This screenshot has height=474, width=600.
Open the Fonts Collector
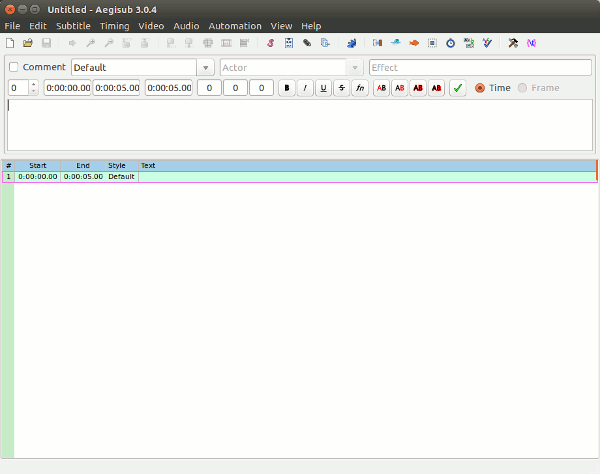tap(325, 43)
